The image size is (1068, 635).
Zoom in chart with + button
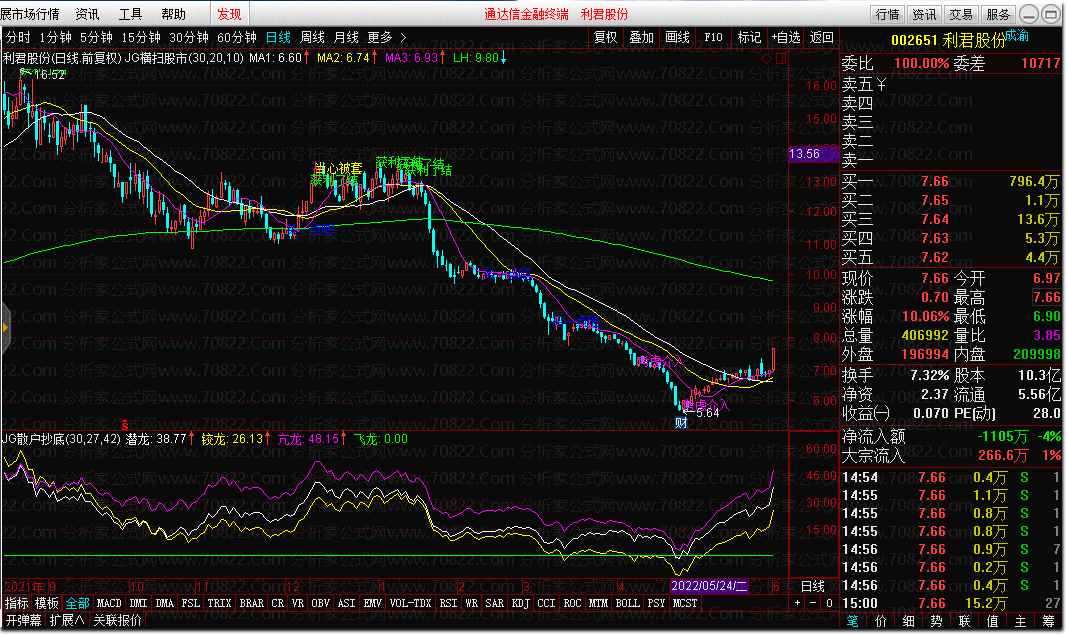click(x=797, y=603)
